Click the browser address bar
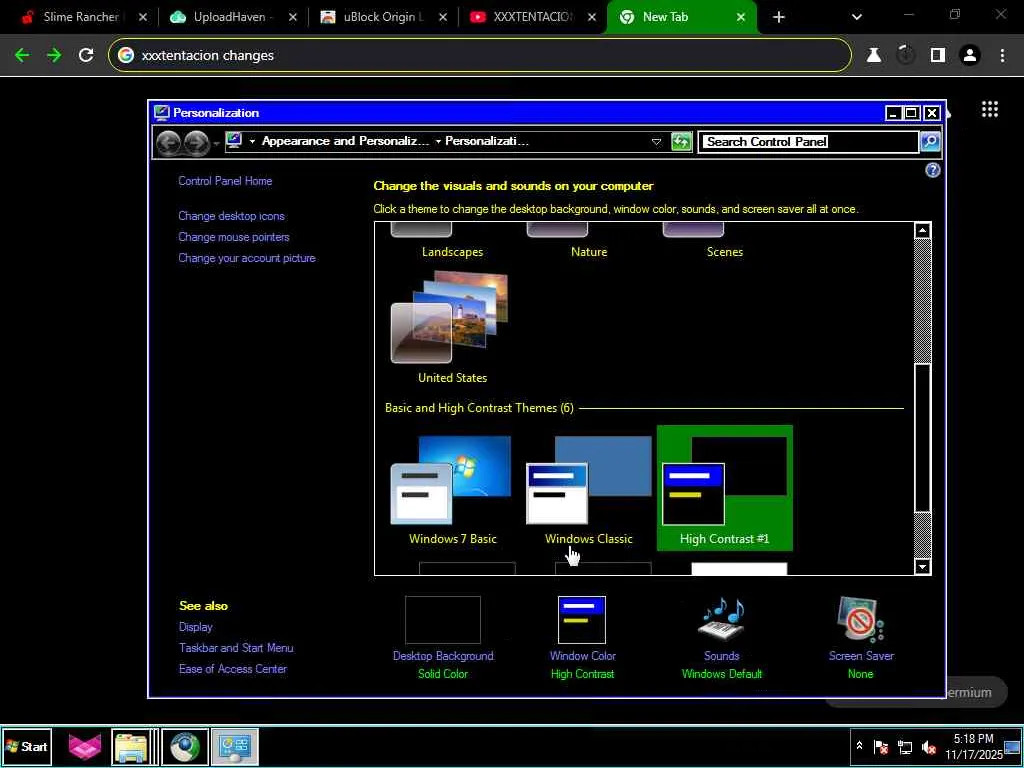The width and height of the screenshot is (1024, 768). tap(479, 56)
